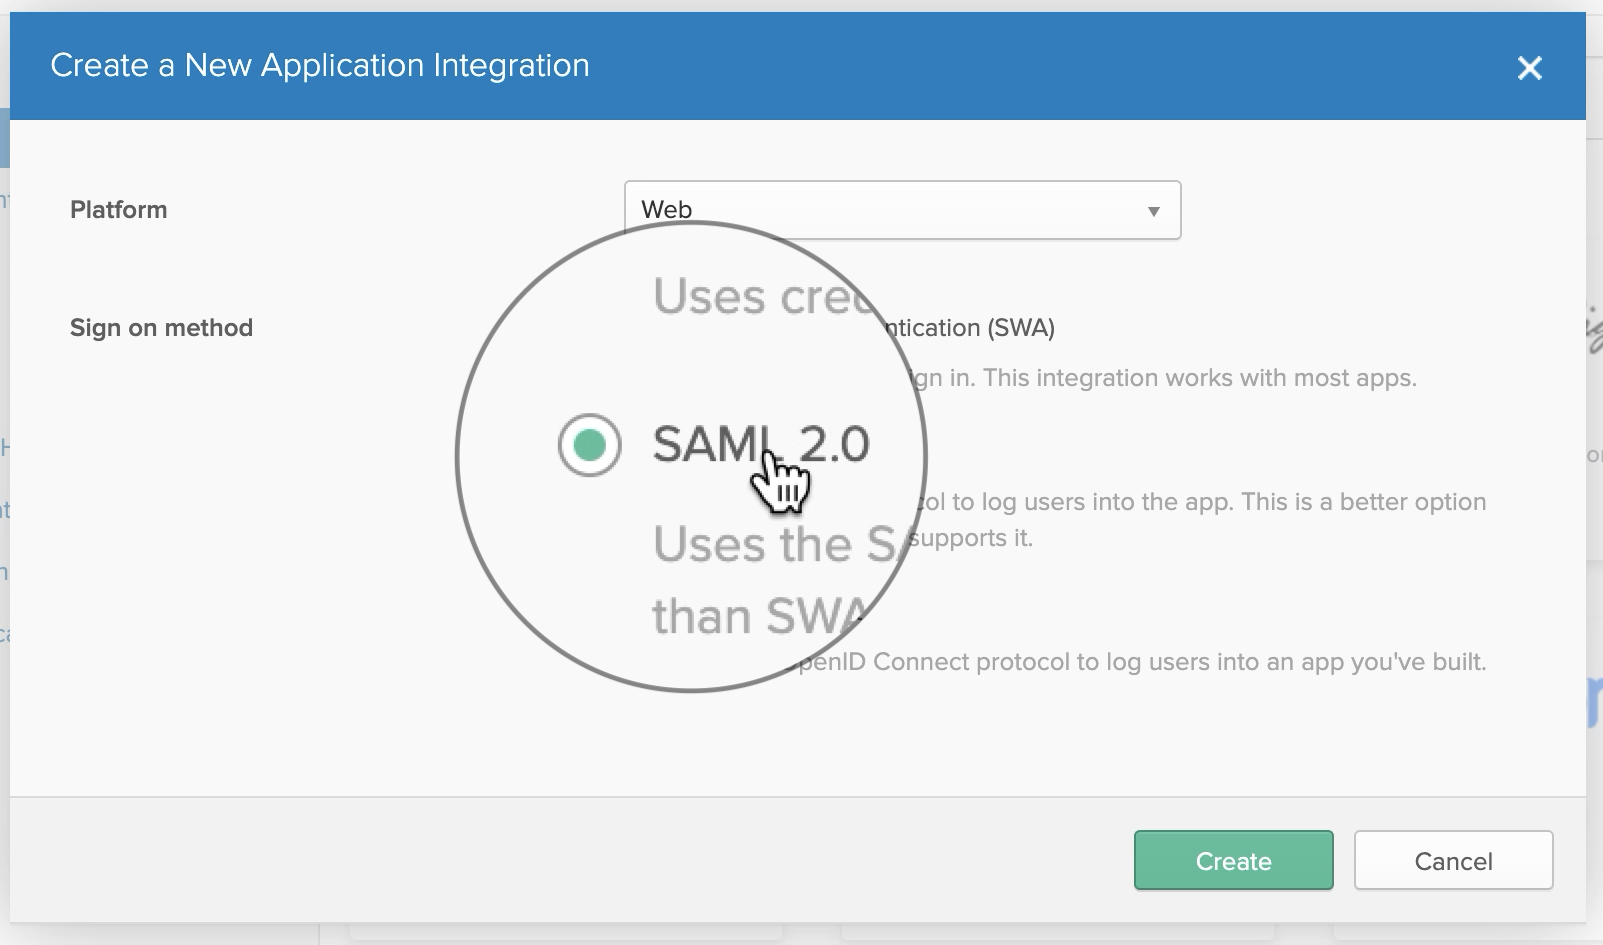Click Cancel to dismiss the dialog

click(1453, 860)
